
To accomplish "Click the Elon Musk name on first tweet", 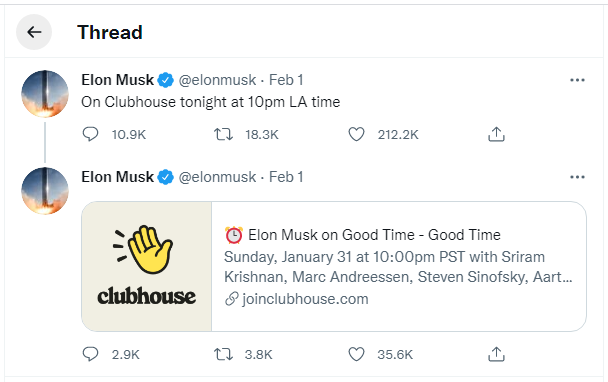I will point(117,80).
